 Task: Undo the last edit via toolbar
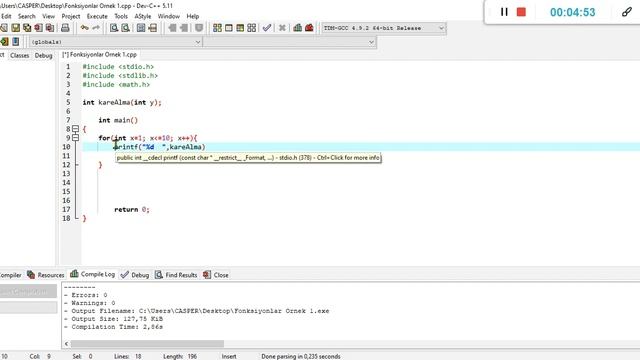[84, 28]
